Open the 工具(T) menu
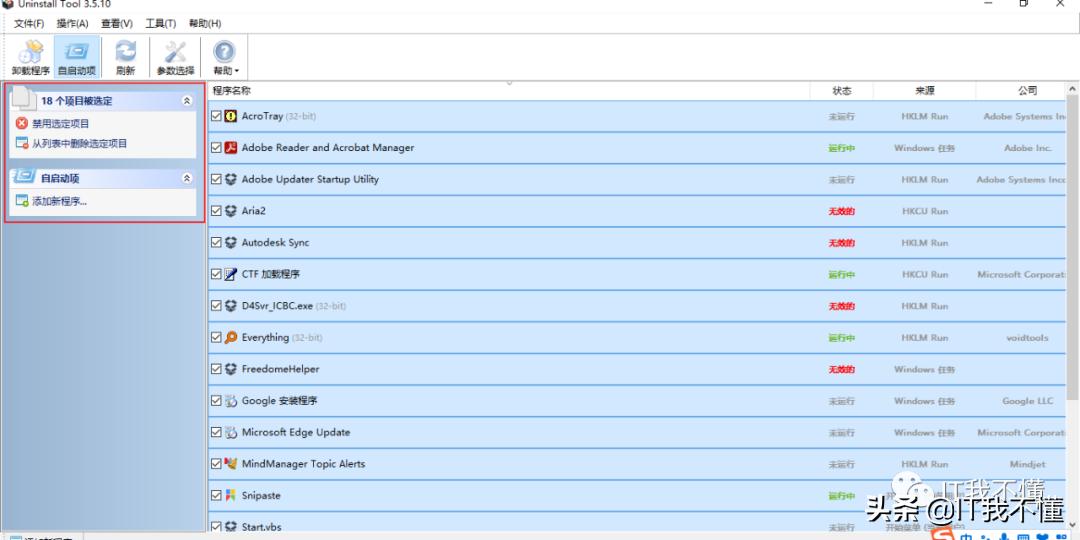 [x=160, y=23]
